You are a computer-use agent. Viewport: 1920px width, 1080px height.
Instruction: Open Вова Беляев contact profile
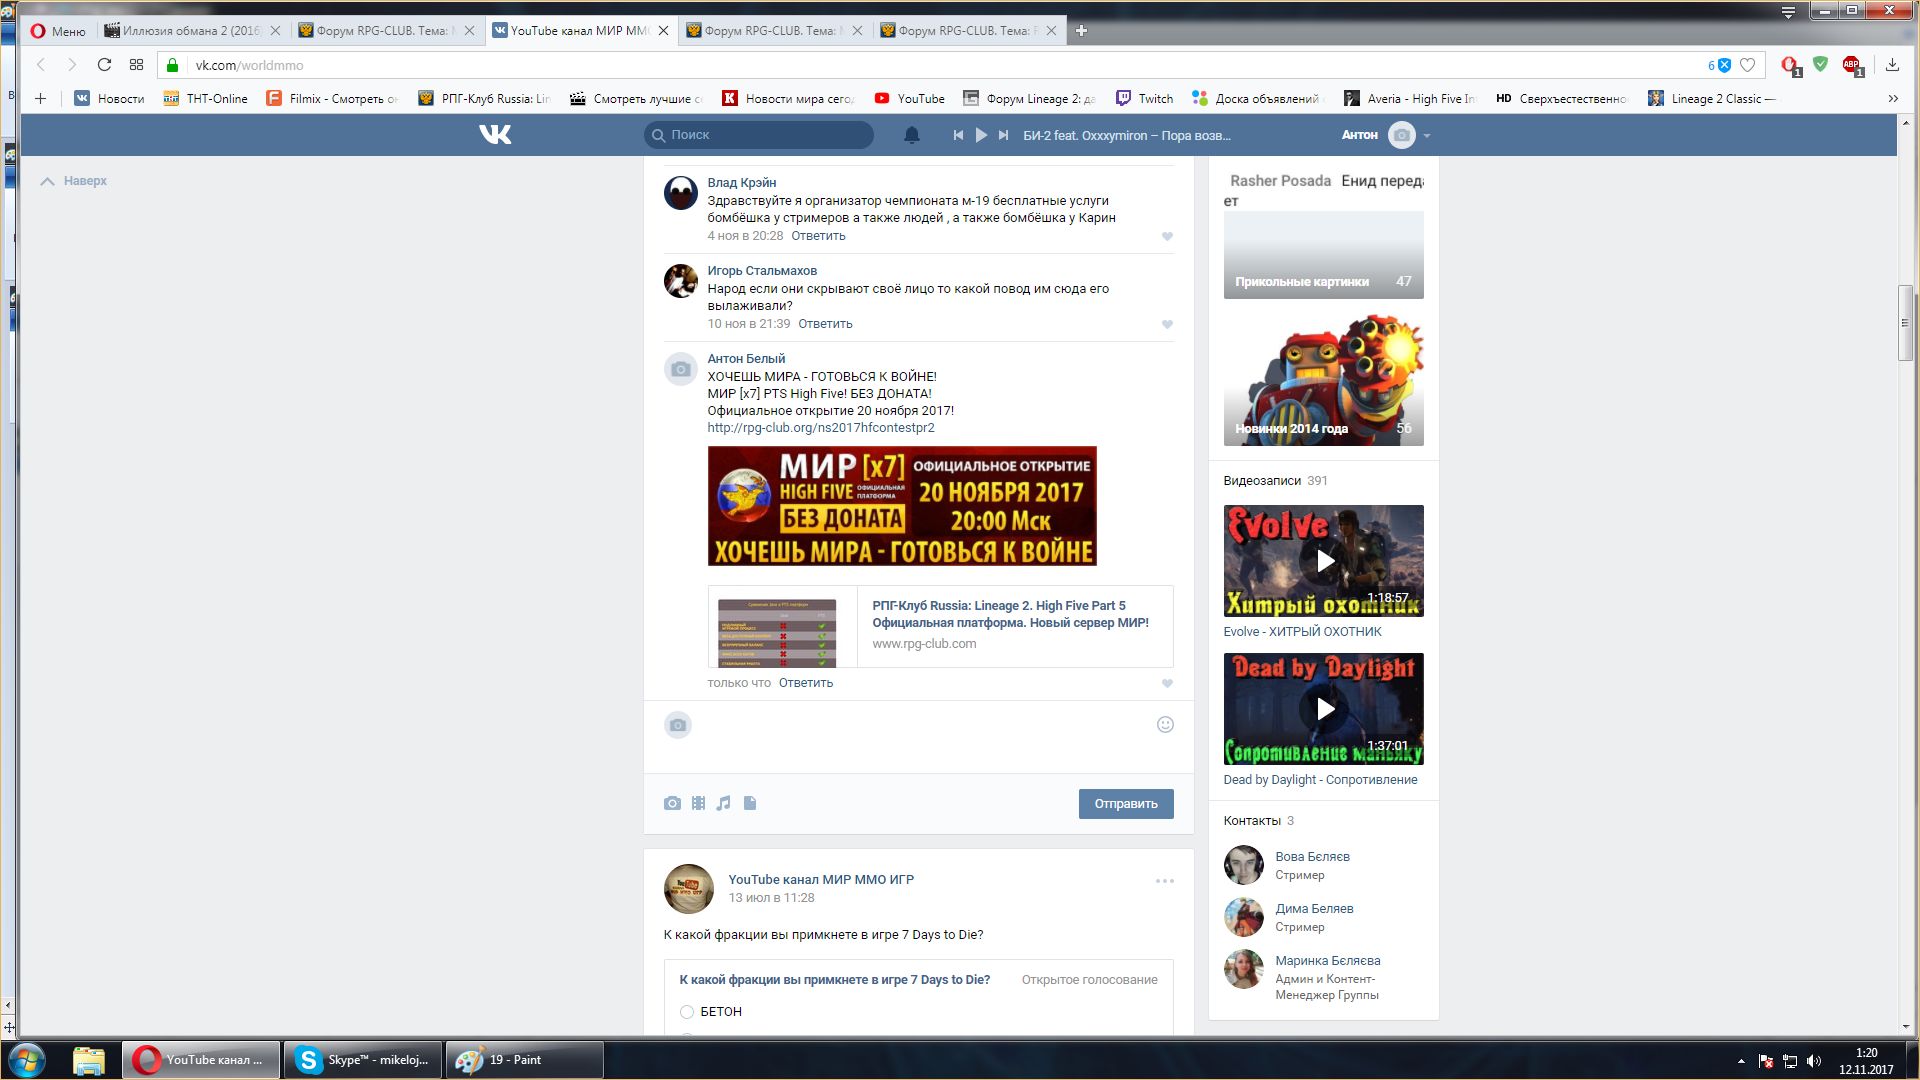1312,857
